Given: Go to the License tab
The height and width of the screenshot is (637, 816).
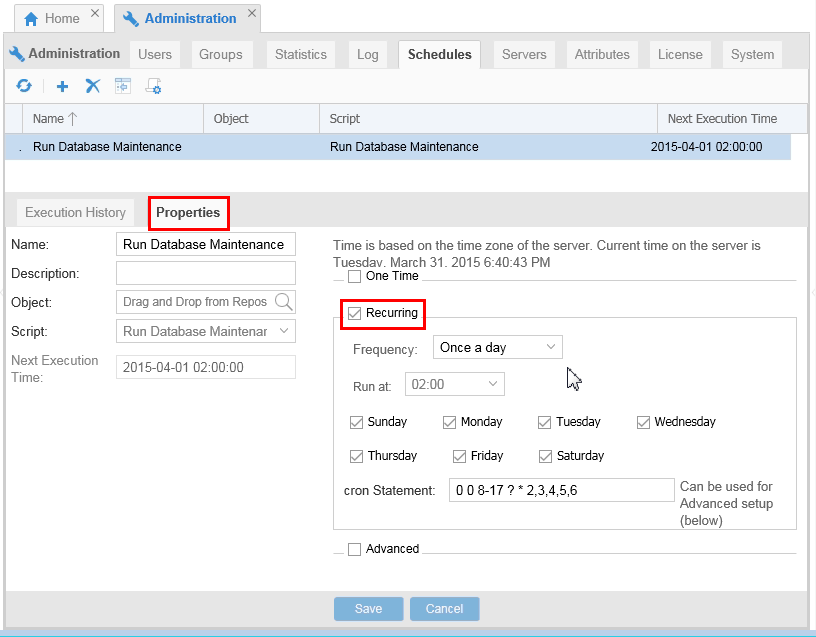Looking at the screenshot, I should [680, 55].
